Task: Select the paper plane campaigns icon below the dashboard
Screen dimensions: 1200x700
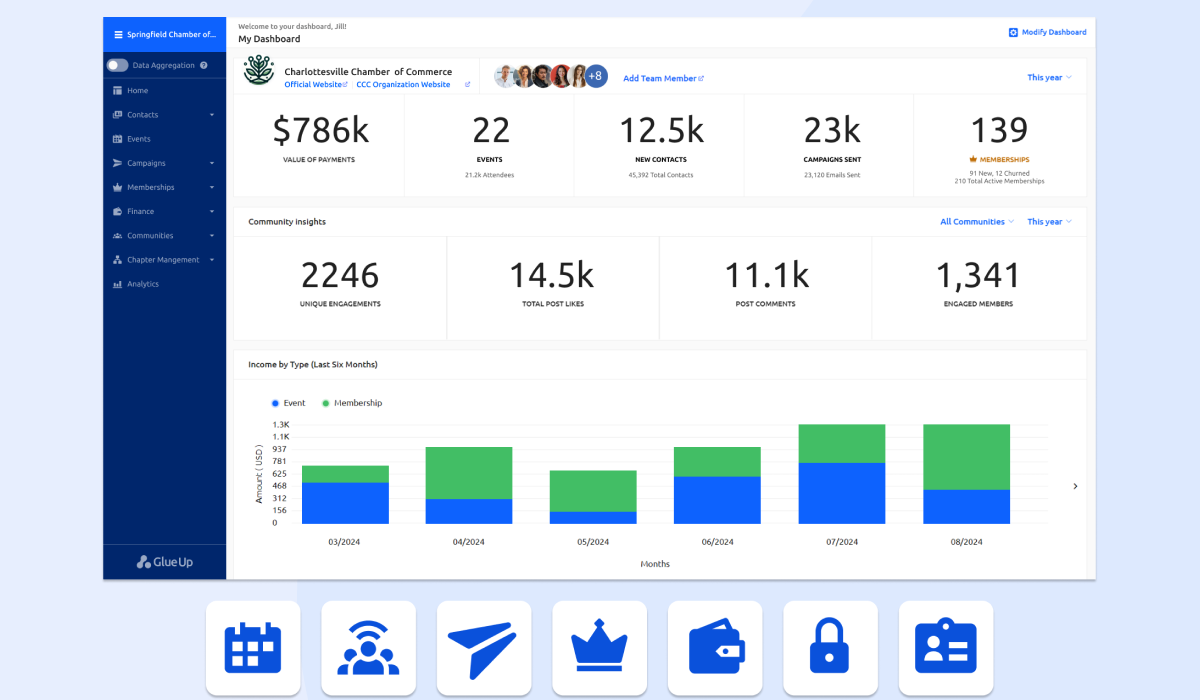Action: coord(484,647)
